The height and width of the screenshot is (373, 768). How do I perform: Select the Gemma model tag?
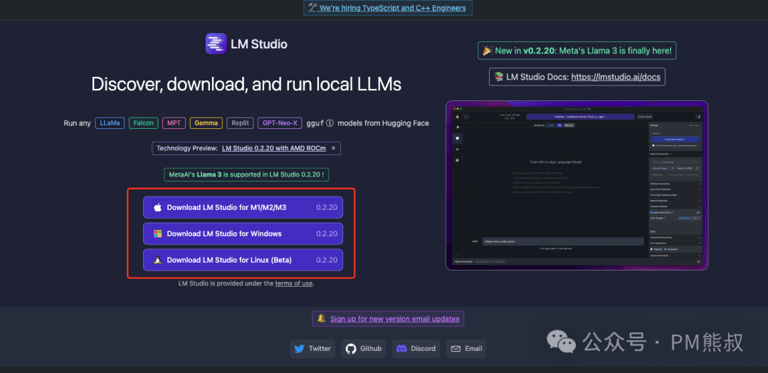pos(206,123)
